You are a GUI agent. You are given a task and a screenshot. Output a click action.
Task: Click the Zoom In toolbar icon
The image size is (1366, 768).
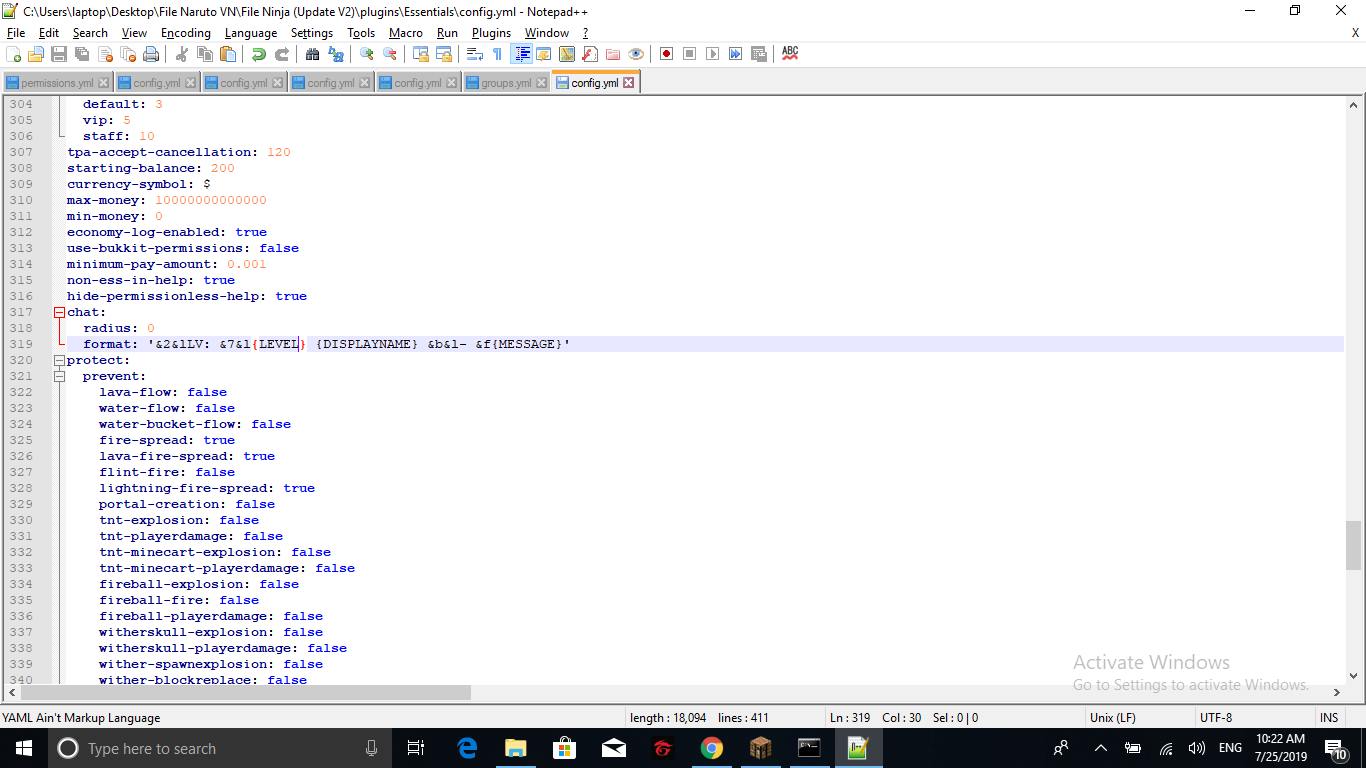click(367, 54)
